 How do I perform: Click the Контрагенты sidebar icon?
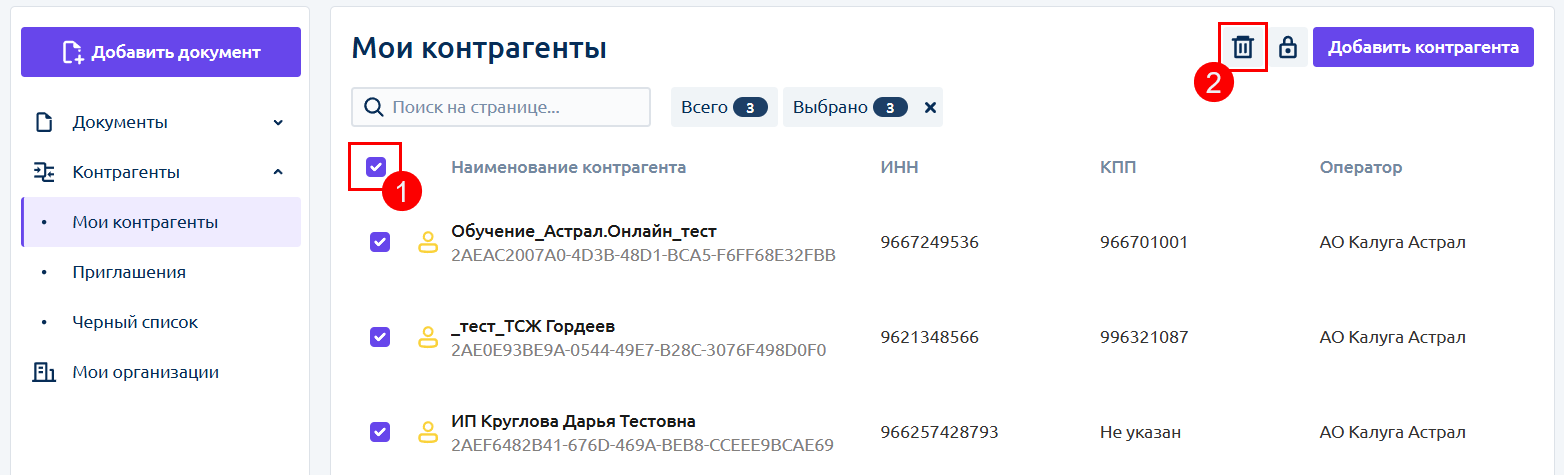pyautogui.click(x=44, y=172)
